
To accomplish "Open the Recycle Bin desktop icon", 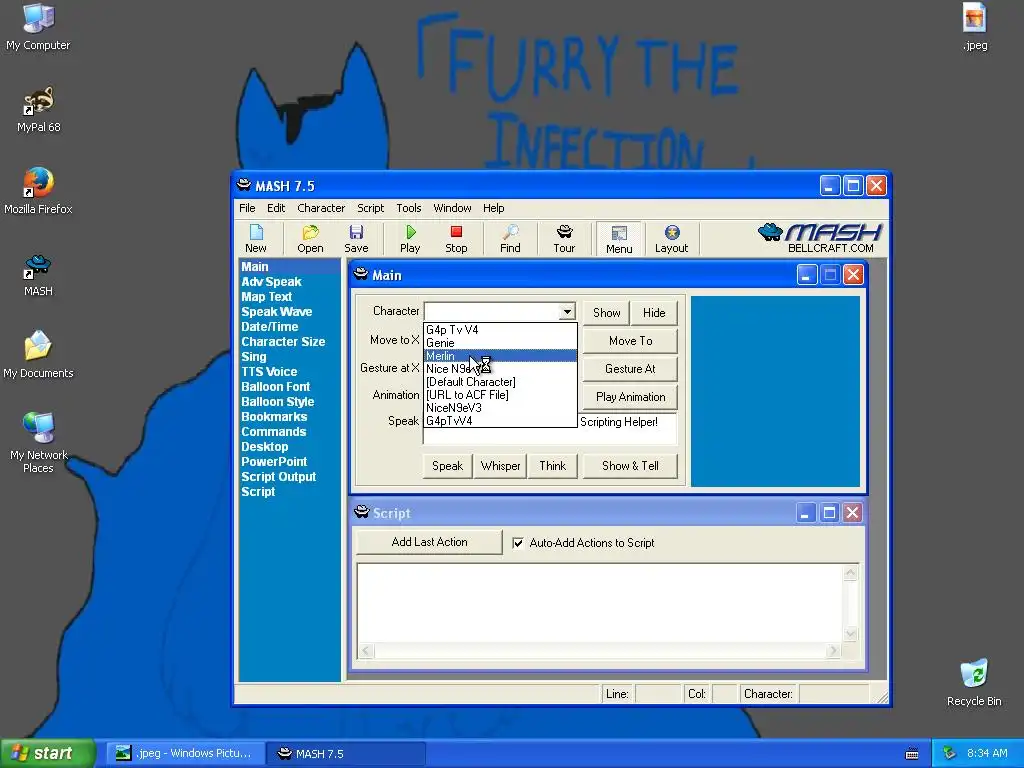I will [x=974, y=683].
